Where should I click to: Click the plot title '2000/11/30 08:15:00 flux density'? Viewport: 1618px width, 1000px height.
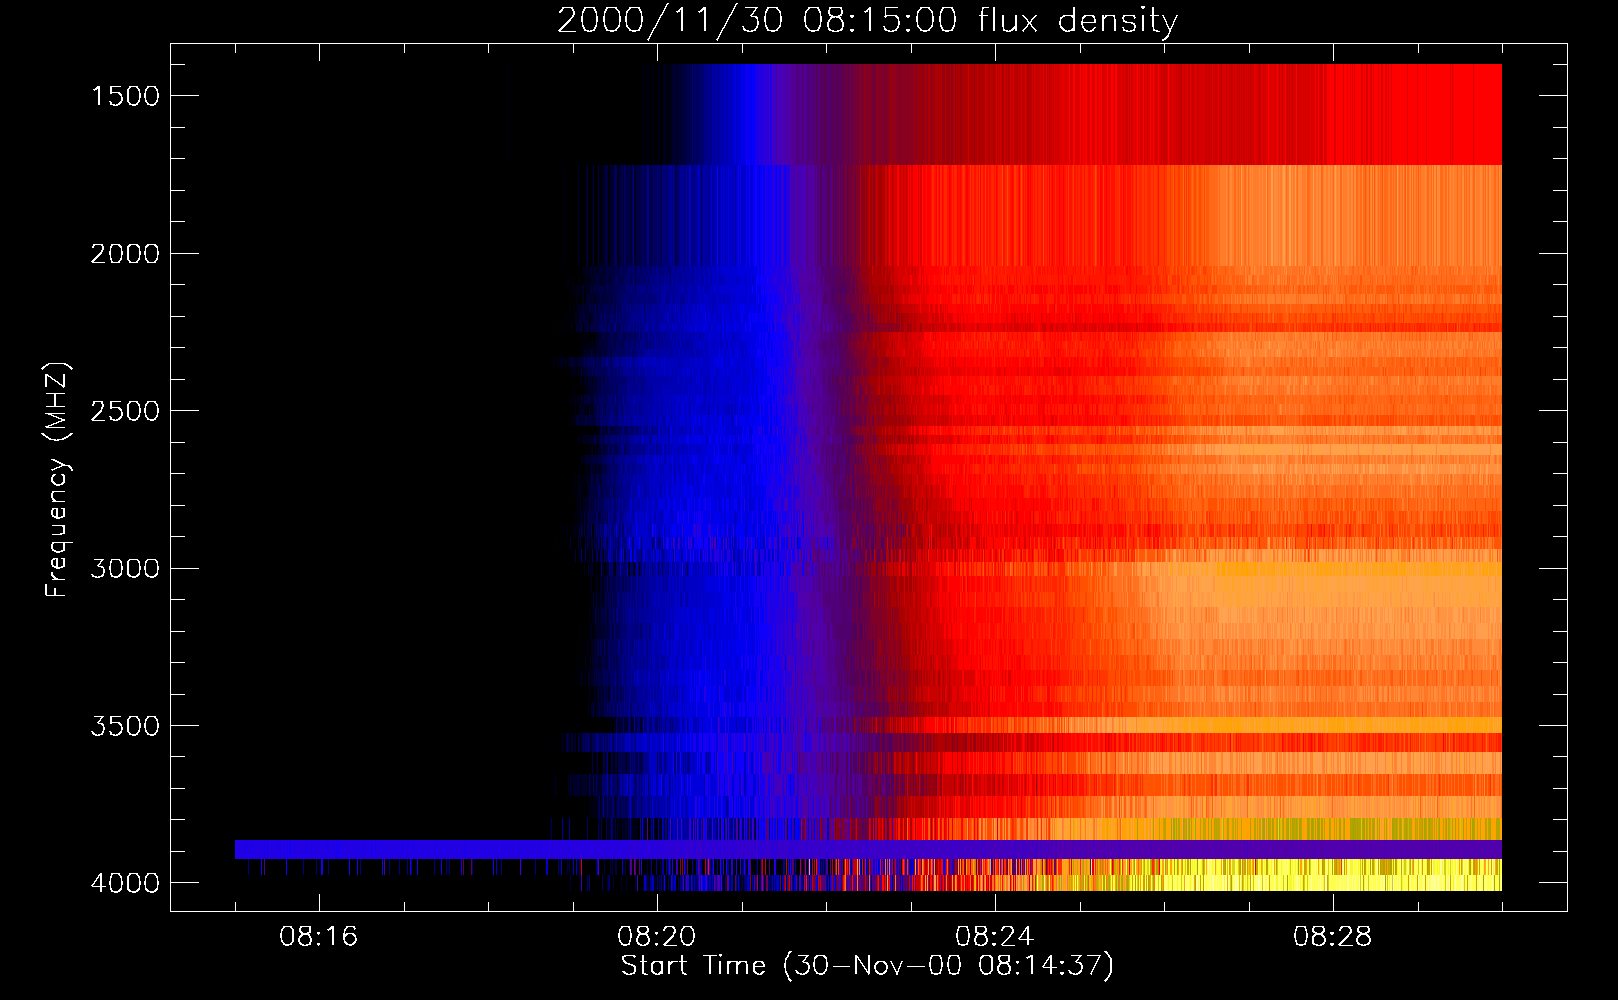pyautogui.click(x=867, y=21)
